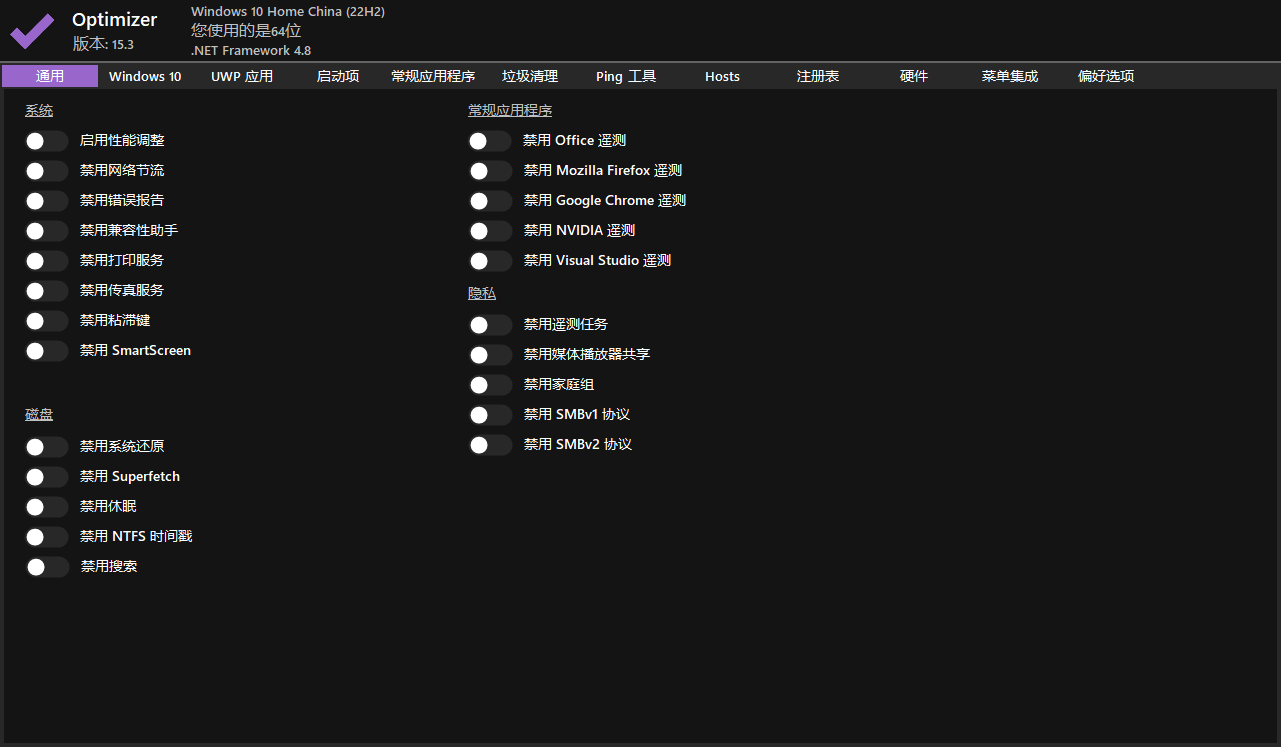The image size is (1281, 747).
Task: Click the 版本: 15.3 label
Action: 103,44
